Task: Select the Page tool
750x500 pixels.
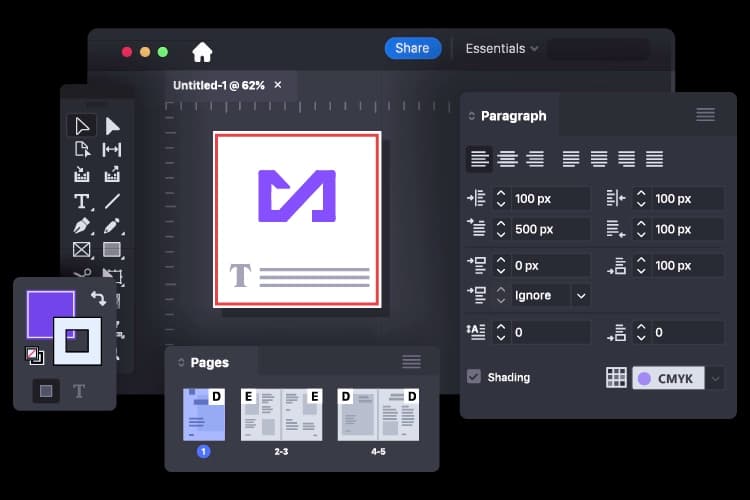Action: [82, 150]
